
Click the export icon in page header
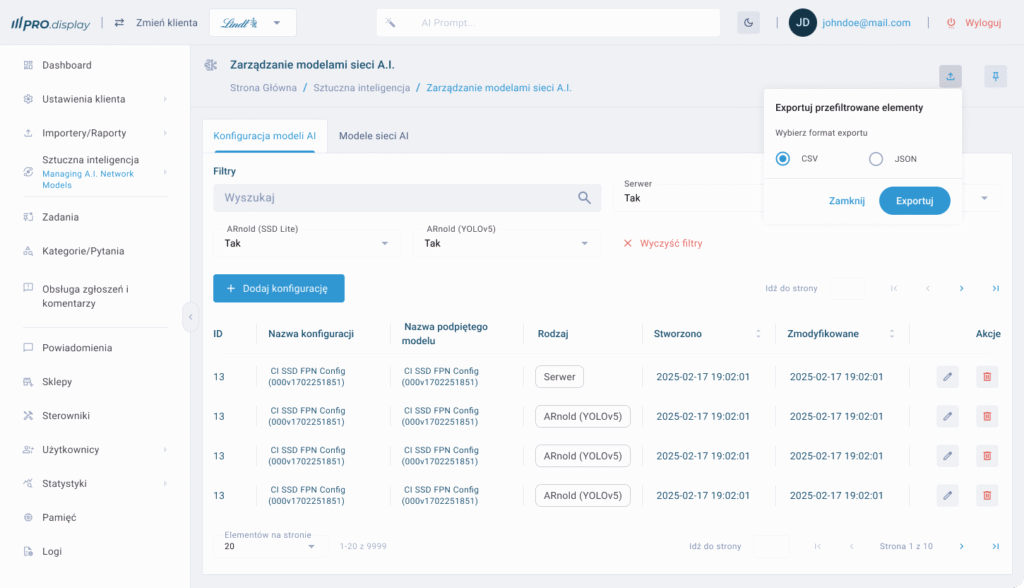click(x=950, y=76)
